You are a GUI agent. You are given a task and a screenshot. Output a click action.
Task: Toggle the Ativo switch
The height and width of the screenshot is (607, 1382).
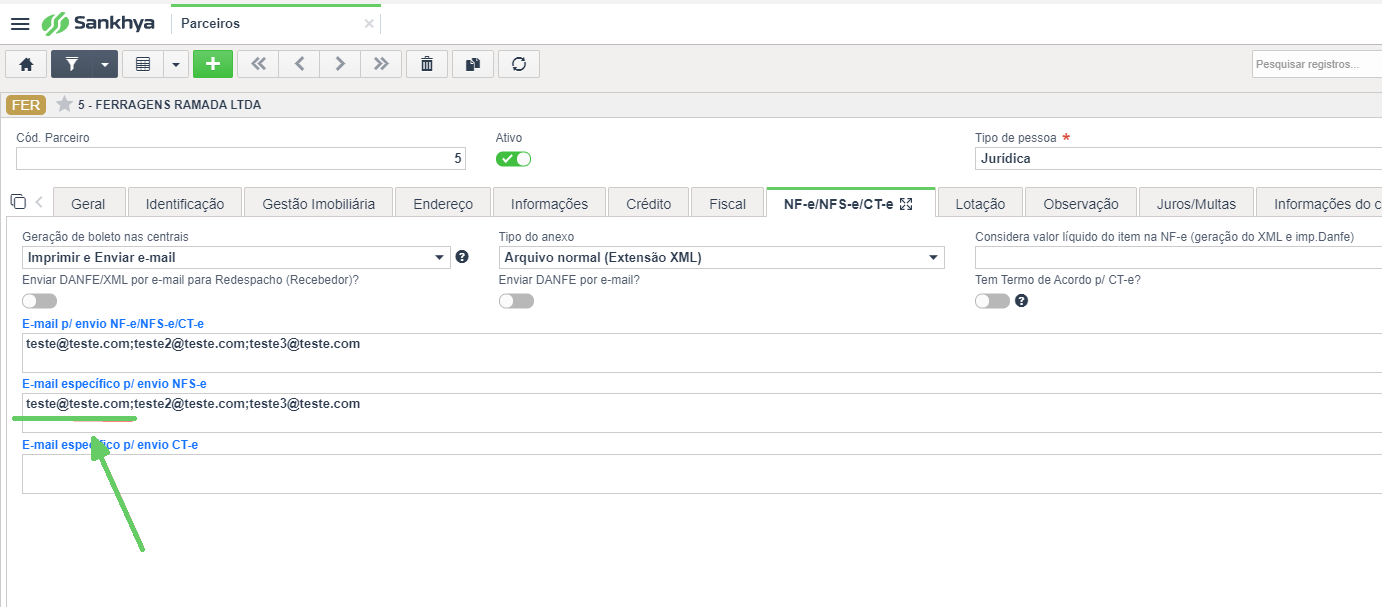515,158
